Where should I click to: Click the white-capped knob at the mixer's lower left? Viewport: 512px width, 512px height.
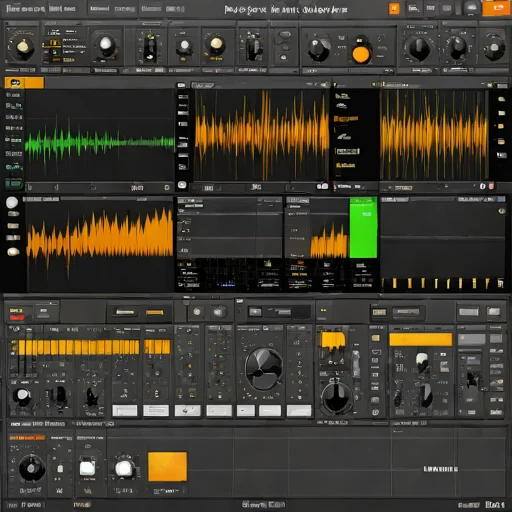pos(22,396)
